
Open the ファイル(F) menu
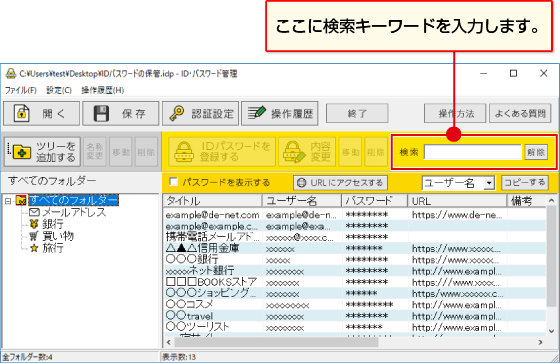tap(21, 90)
